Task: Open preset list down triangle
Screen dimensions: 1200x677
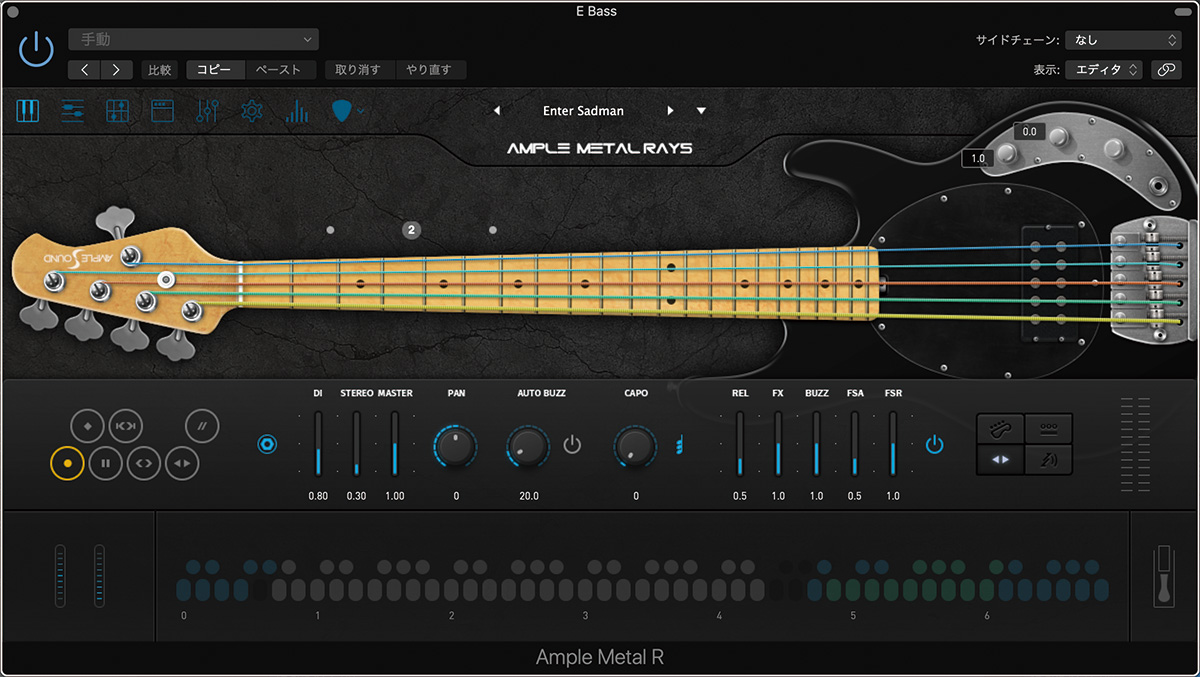Action: pos(701,111)
